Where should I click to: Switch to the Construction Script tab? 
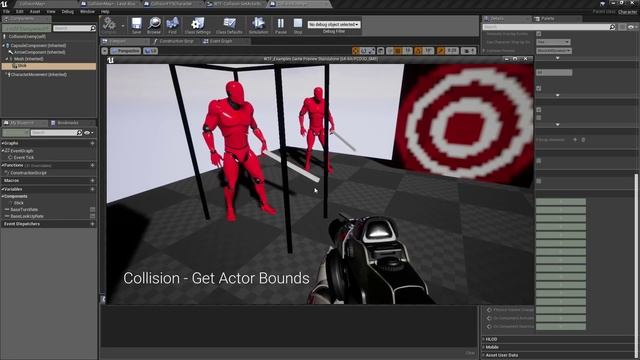click(x=176, y=41)
